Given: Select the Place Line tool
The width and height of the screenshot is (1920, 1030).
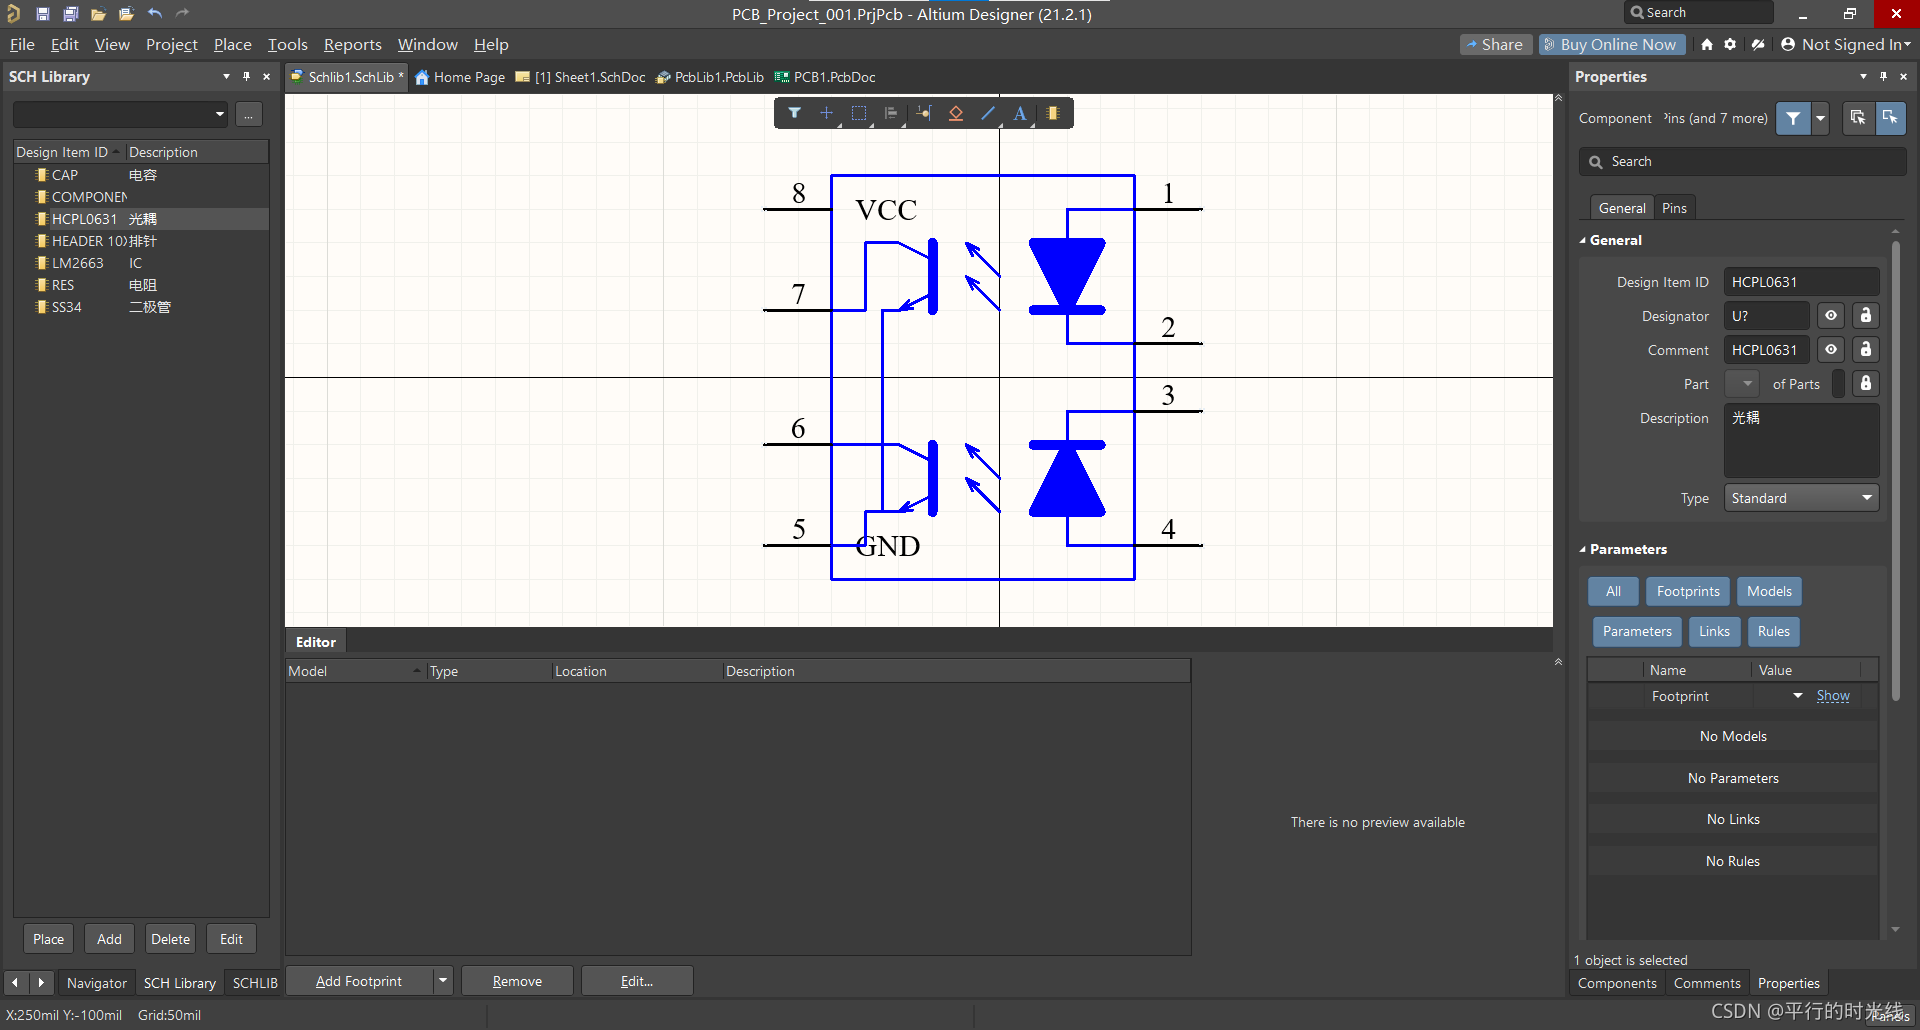Looking at the screenshot, I should pyautogui.click(x=988, y=113).
